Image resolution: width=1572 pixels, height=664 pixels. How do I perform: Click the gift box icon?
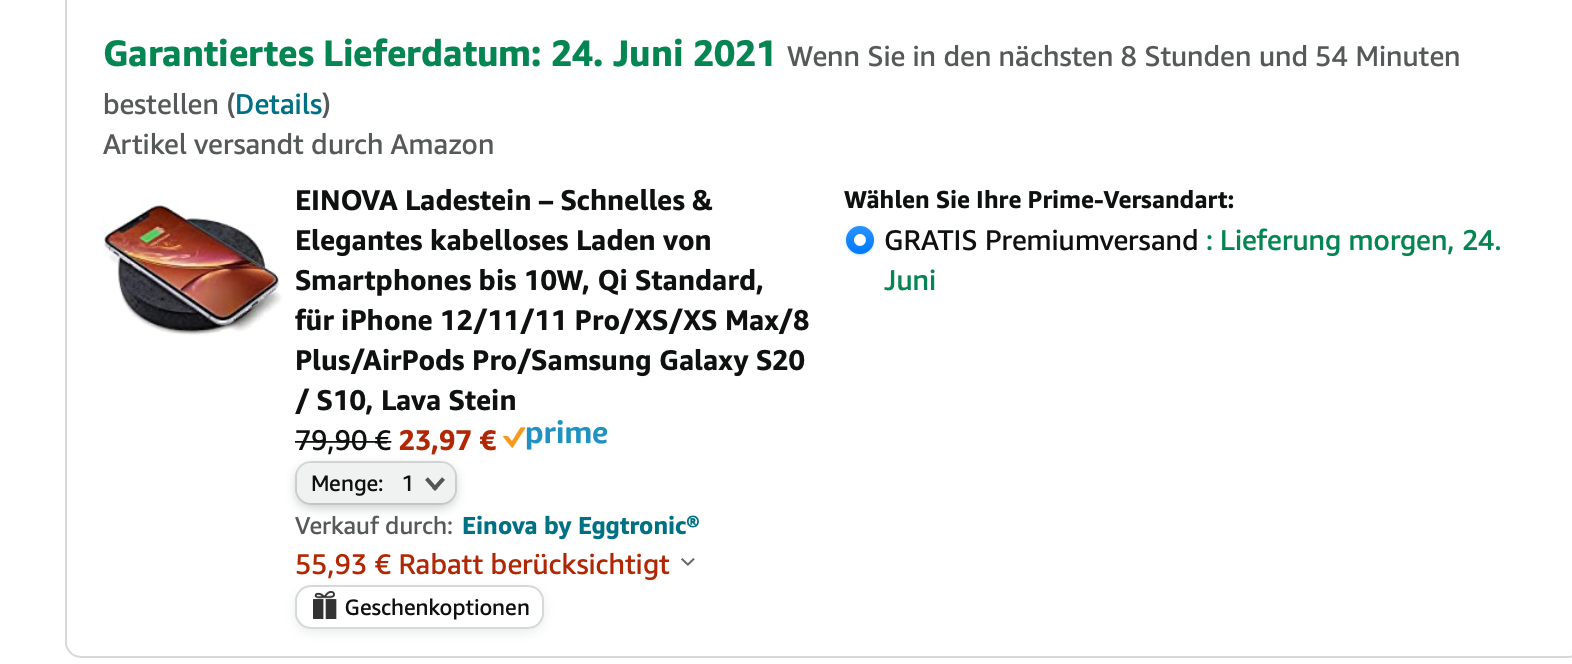click(x=324, y=606)
